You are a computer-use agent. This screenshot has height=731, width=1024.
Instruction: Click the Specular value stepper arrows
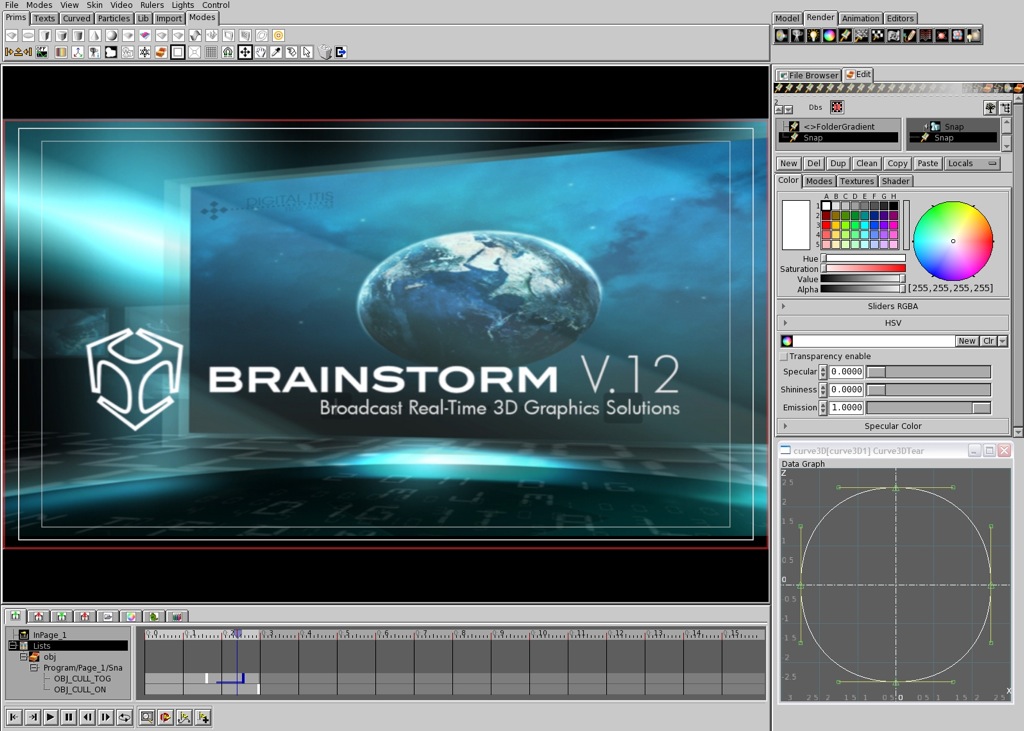pyautogui.click(x=823, y=372)
